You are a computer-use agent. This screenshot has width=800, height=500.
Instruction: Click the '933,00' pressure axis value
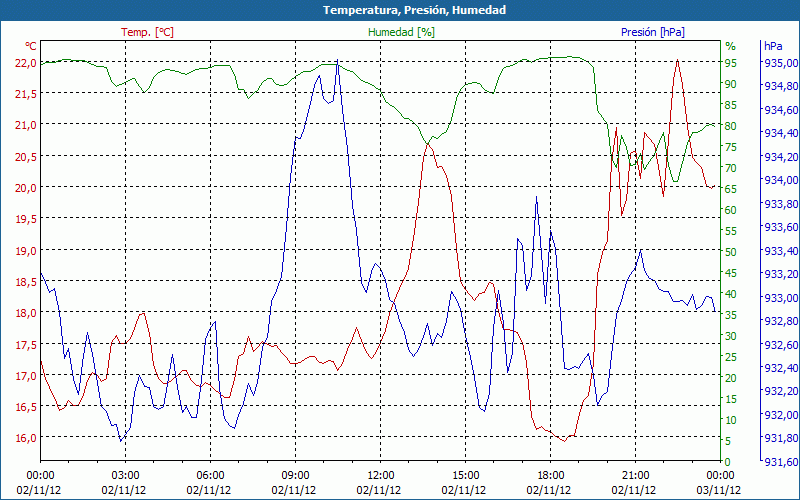(x=781, y=297)
